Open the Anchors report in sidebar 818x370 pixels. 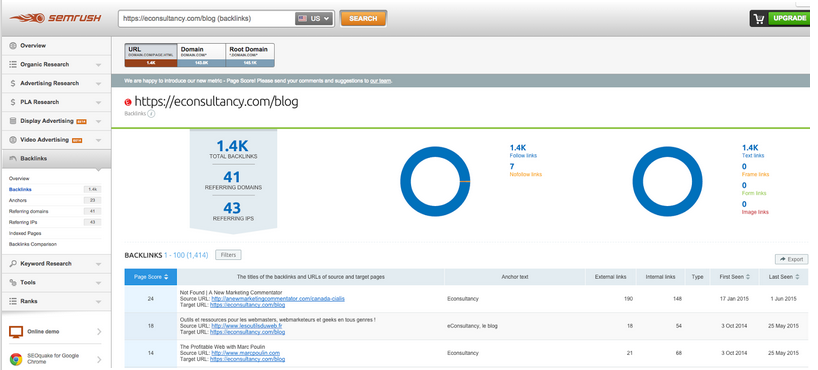[18, 200]
